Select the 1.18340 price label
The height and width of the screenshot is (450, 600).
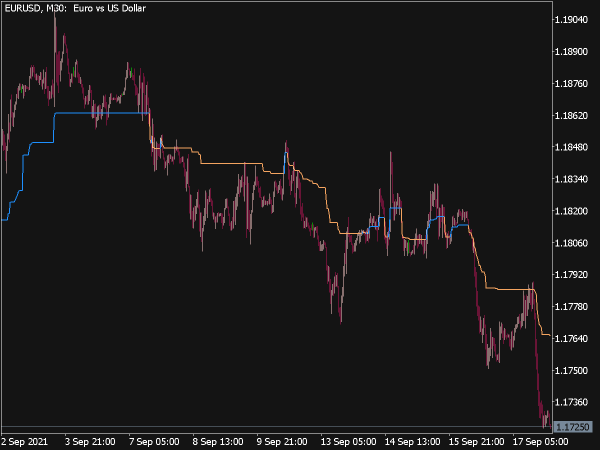click(x=571, y=179)
